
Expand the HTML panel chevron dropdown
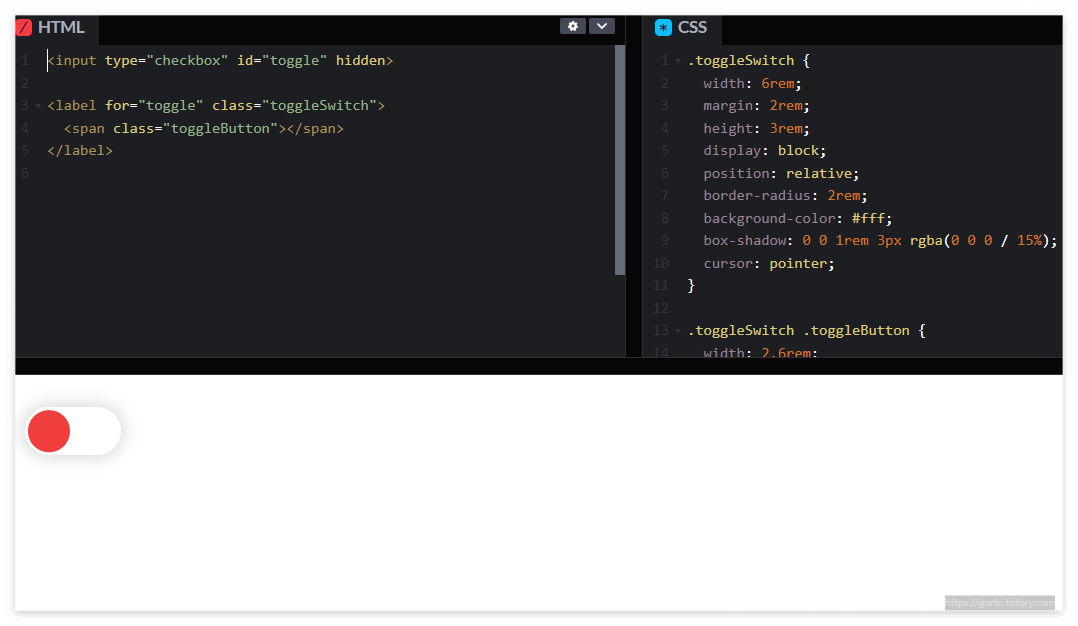pos(602,26)
